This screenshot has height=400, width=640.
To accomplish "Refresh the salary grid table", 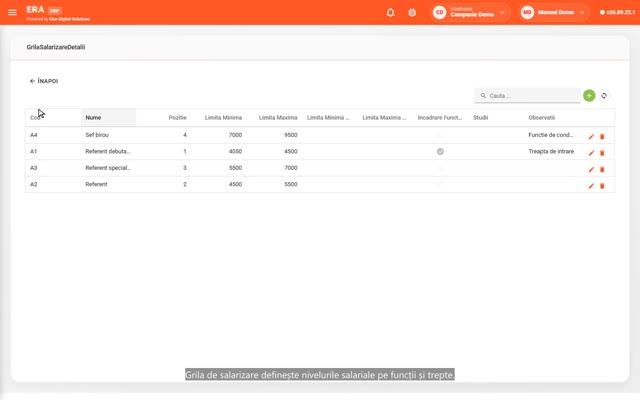I will point(604,96).
